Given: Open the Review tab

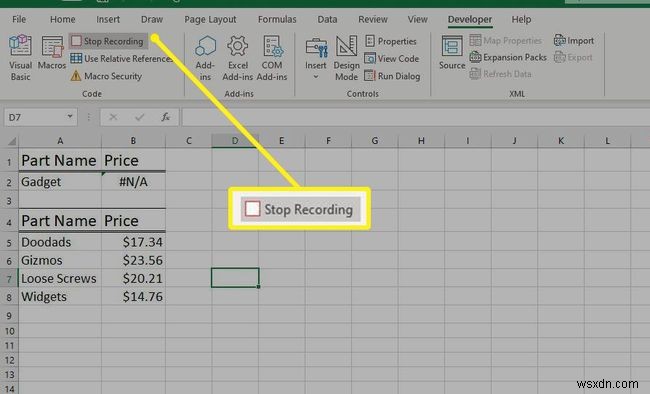Looking at the screenshot, I should (373, 19).
